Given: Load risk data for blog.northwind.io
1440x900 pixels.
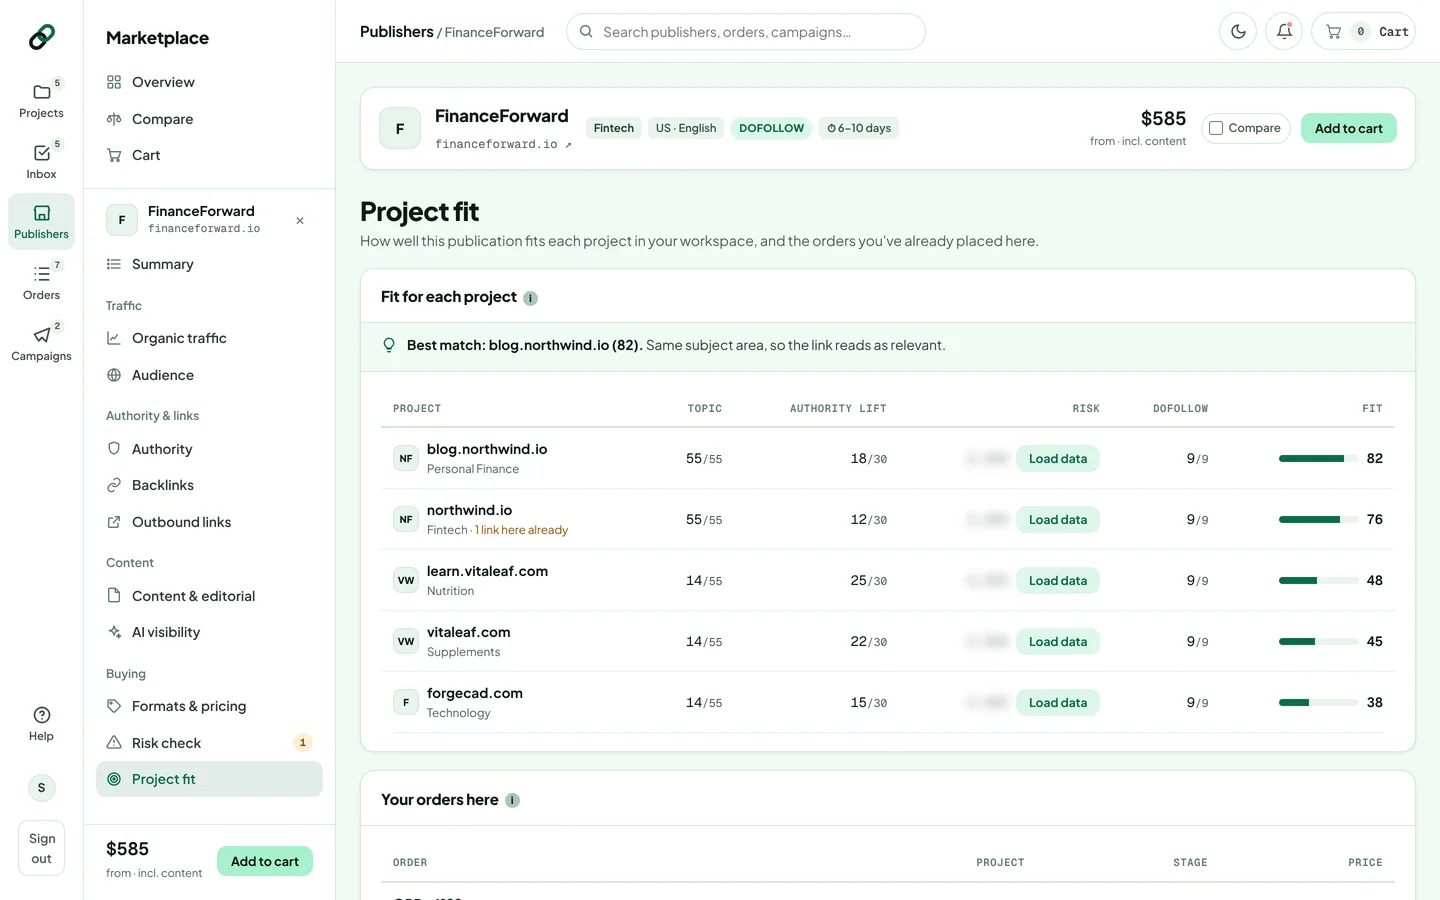Looking at the screenshot, I should pos(1057,459).
